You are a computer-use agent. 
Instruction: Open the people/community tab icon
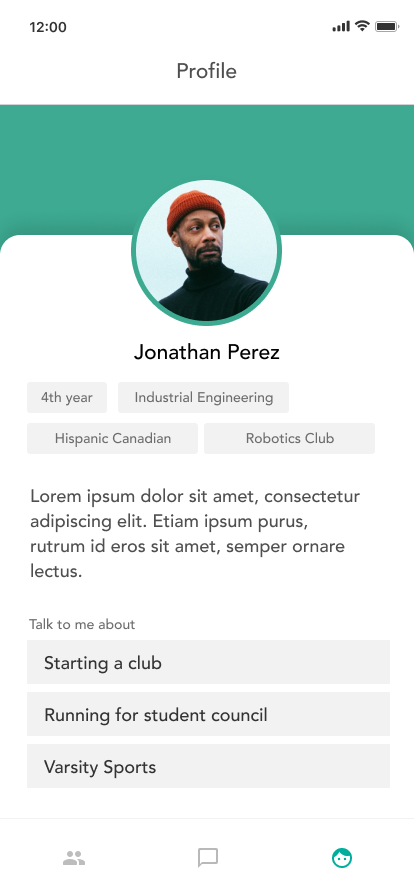pos(74,858)
